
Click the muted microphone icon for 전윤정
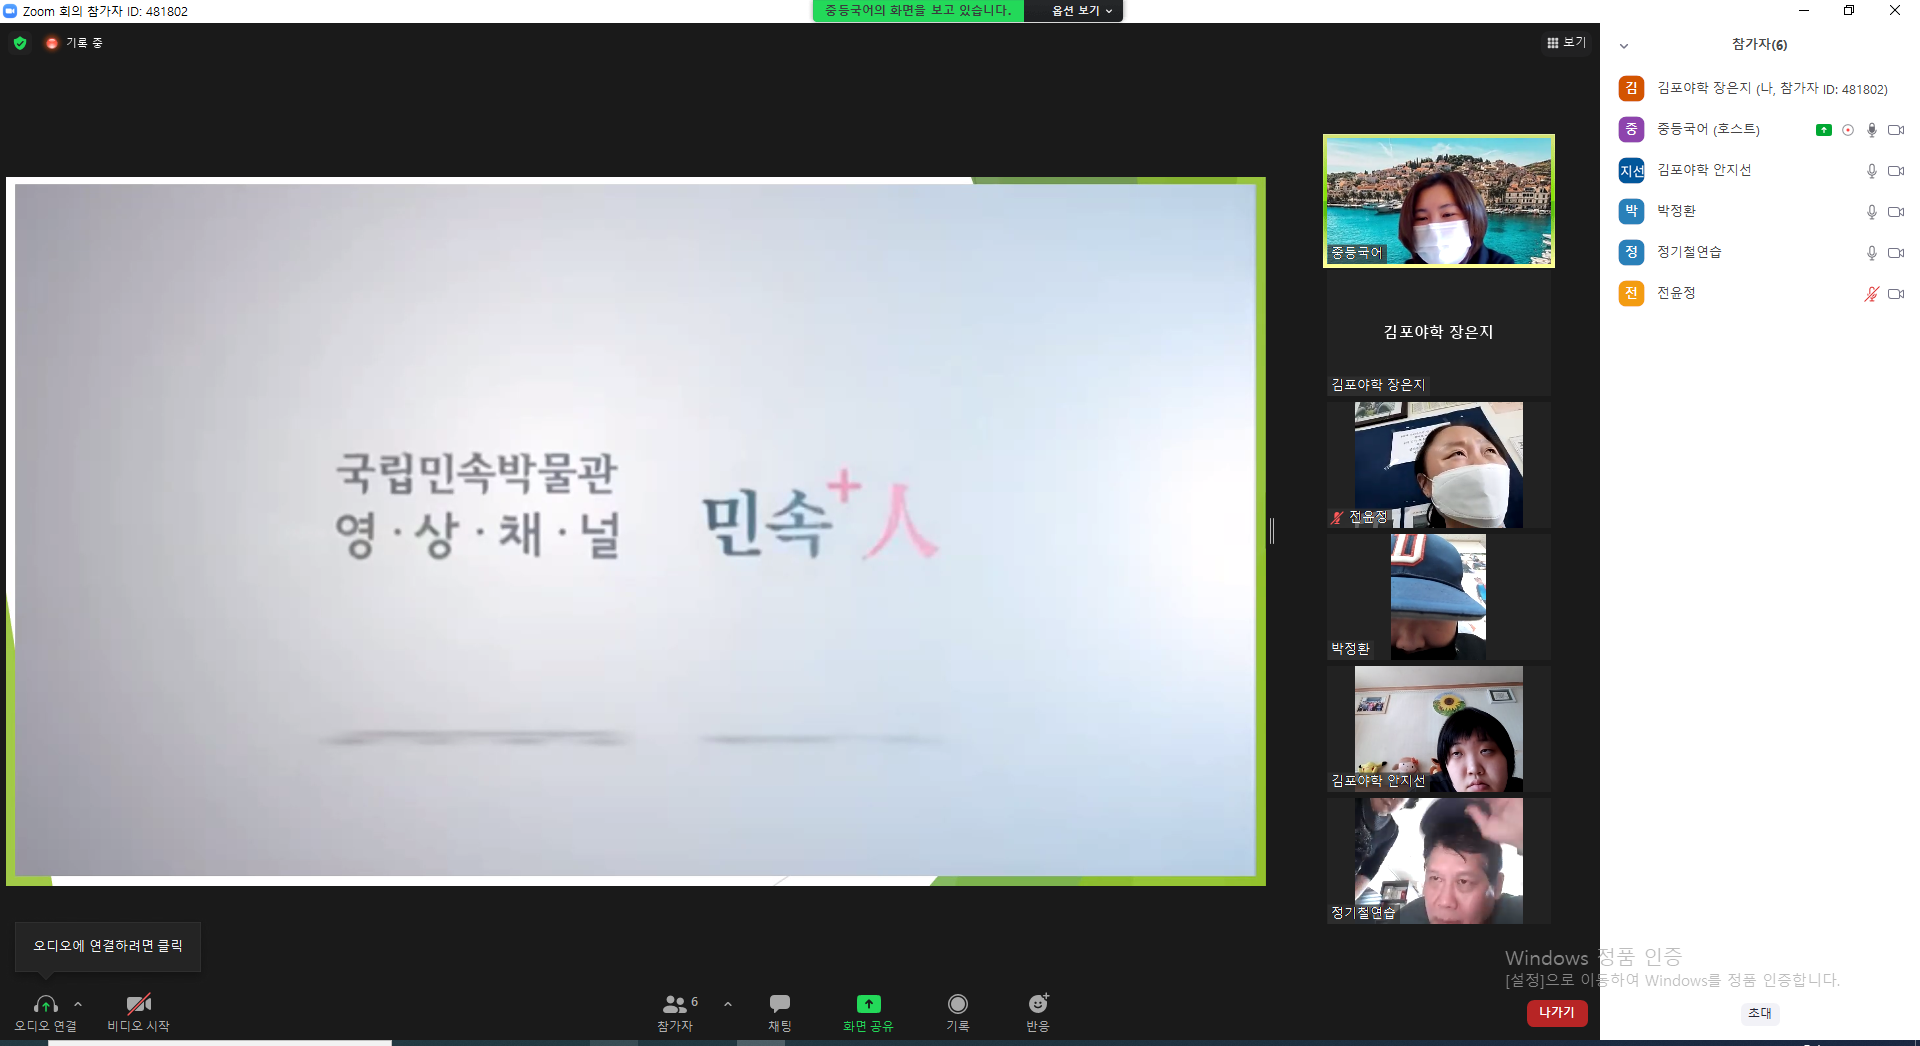click(1872, 294)
